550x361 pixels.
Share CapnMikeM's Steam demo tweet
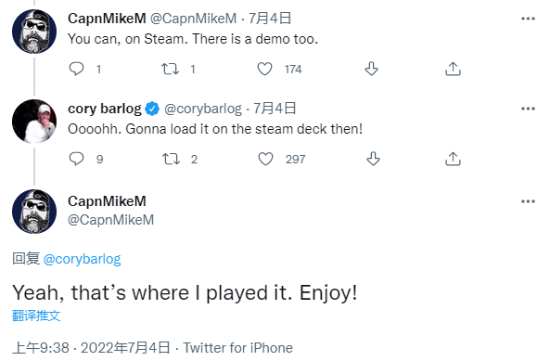click(x=453, y=69)
